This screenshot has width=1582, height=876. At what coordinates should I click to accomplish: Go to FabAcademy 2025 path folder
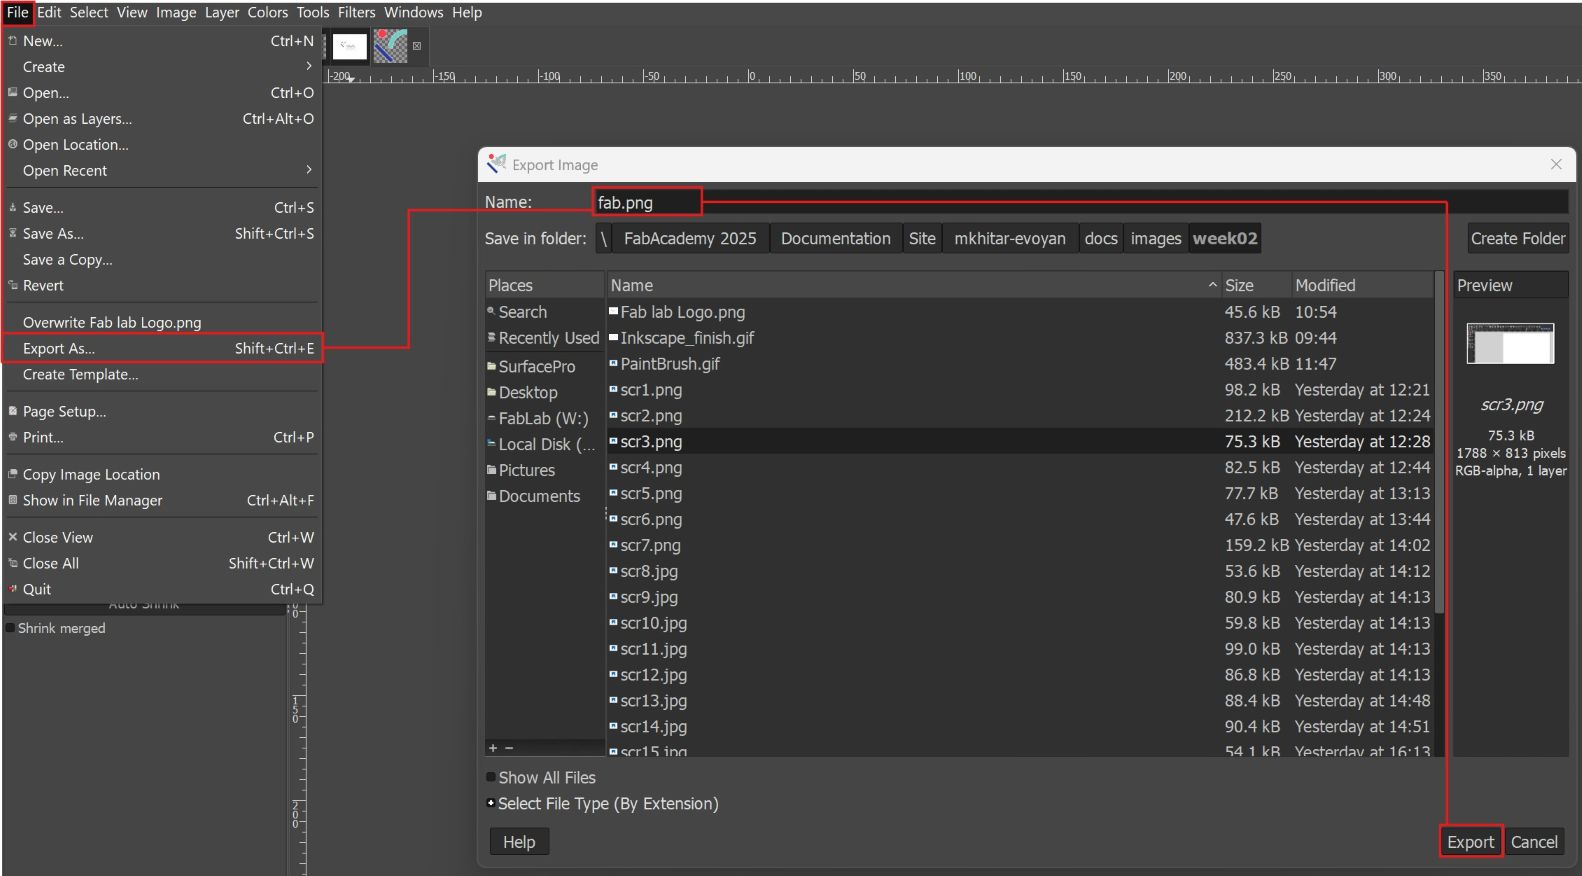point(690,238)
